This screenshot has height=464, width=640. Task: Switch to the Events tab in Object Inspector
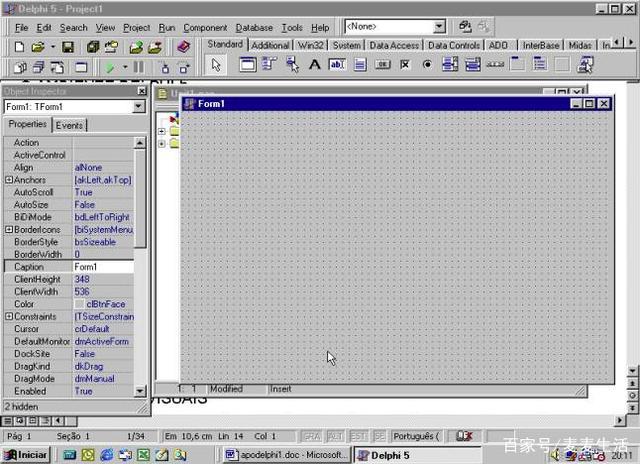pos(69,125)
